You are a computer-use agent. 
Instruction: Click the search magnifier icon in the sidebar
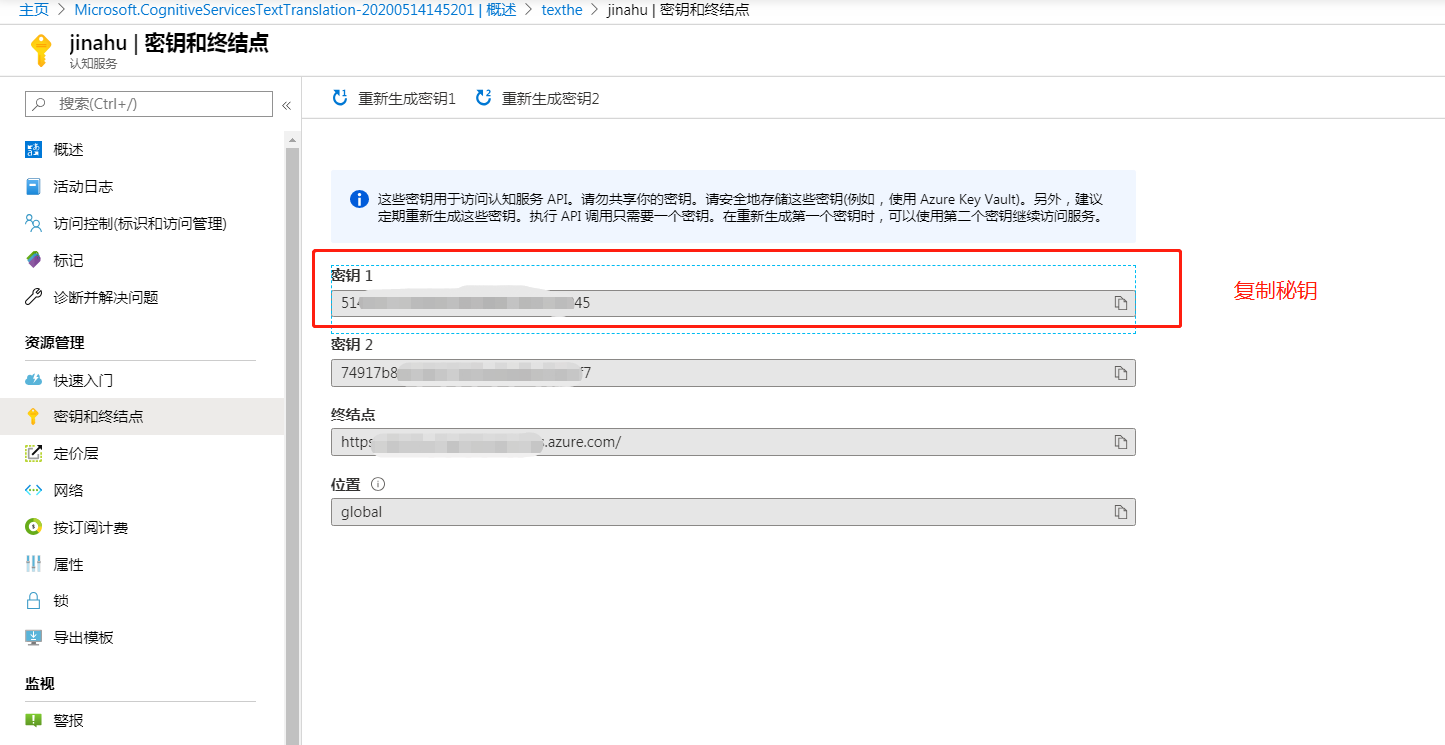pos(40,104)
